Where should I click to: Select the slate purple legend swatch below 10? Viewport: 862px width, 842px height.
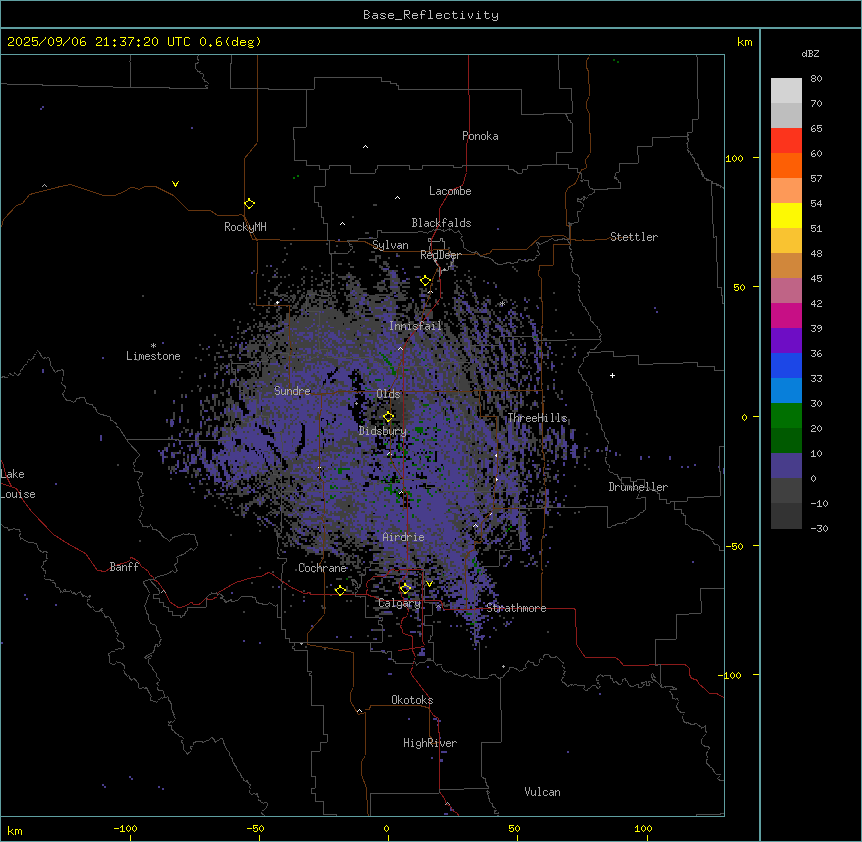tap(786, 466)
